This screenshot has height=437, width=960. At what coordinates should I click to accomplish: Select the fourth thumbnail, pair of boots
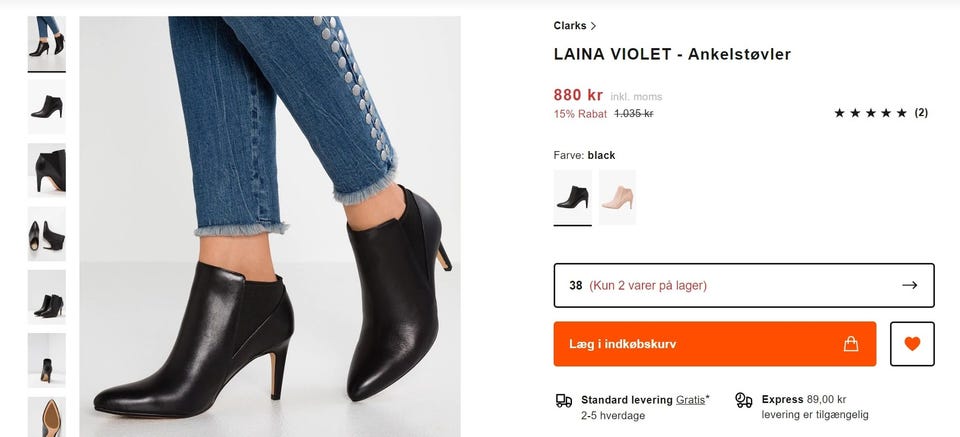click(46, 234)
